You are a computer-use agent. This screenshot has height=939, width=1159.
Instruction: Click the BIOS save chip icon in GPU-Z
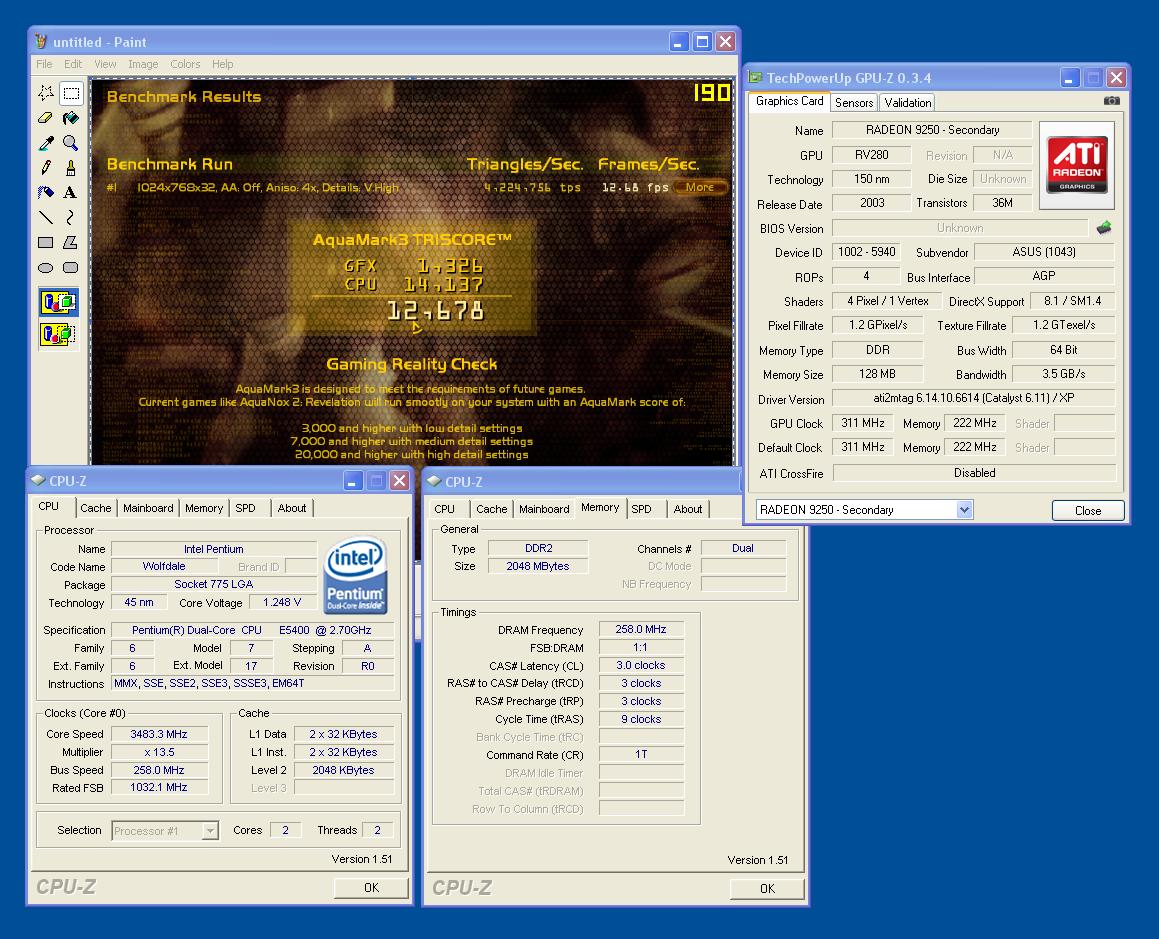(x=1104, y=228)
